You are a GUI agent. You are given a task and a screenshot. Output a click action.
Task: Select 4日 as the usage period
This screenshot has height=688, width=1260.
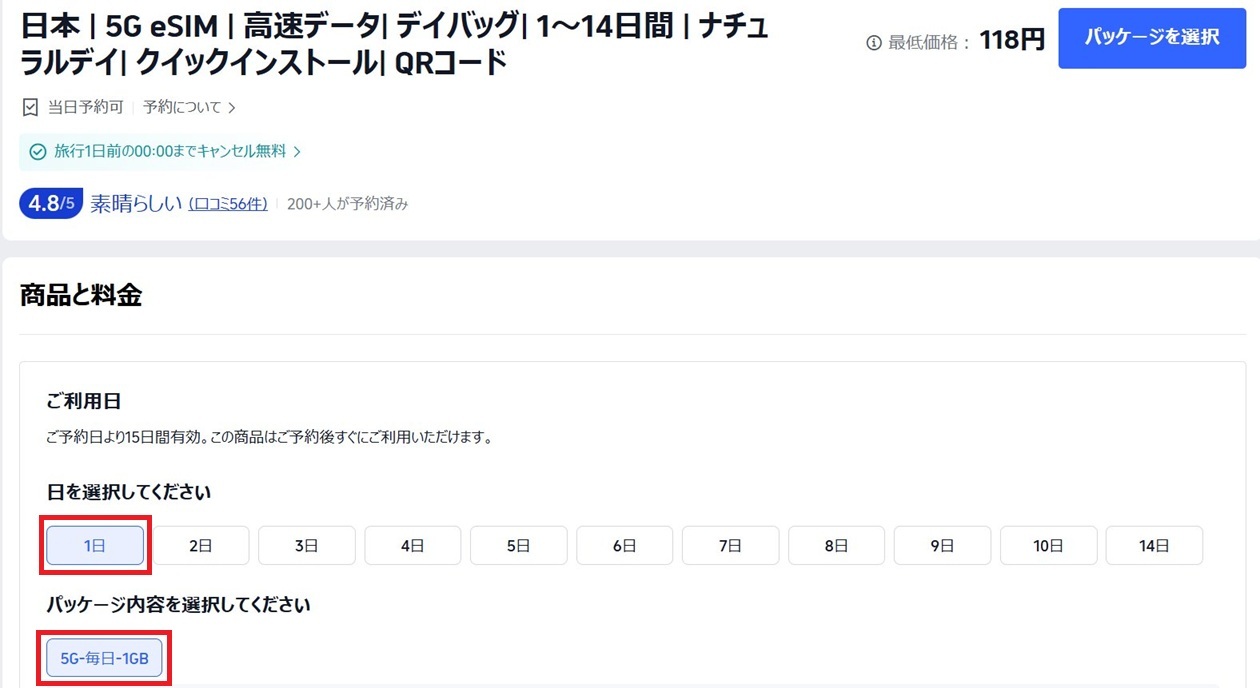coord(413,546)
